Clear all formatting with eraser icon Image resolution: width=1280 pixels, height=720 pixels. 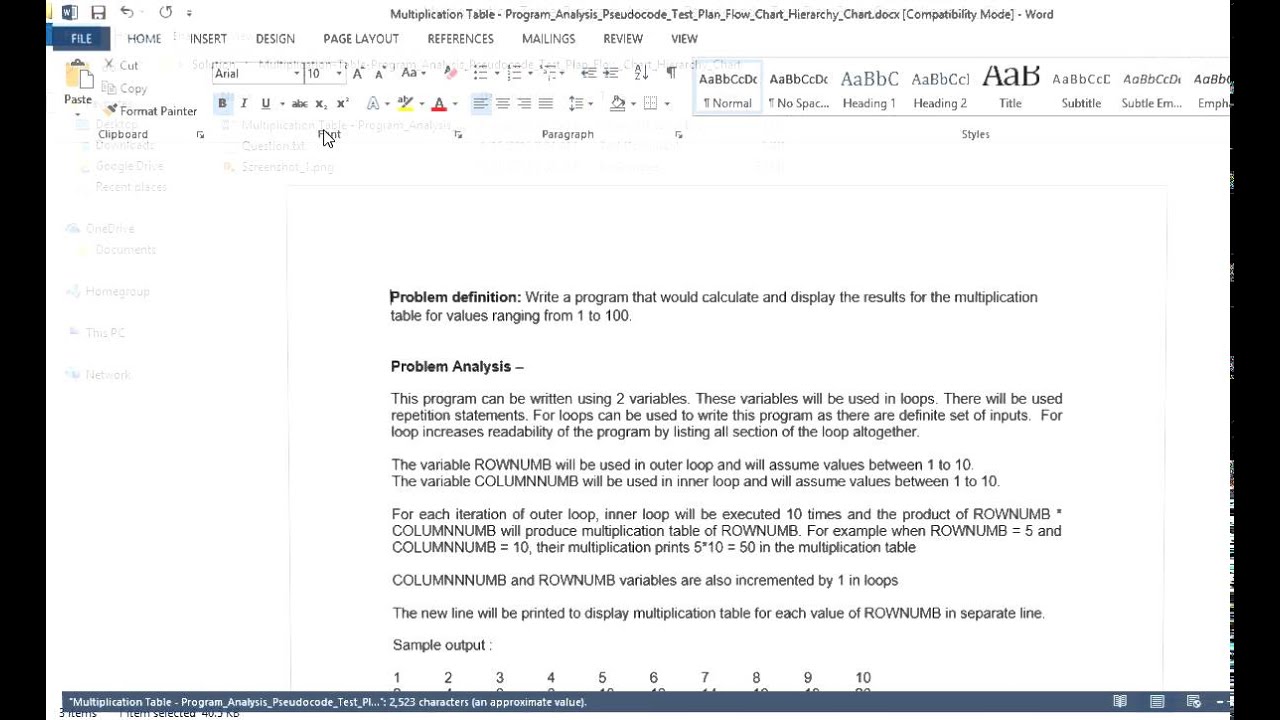451,73
